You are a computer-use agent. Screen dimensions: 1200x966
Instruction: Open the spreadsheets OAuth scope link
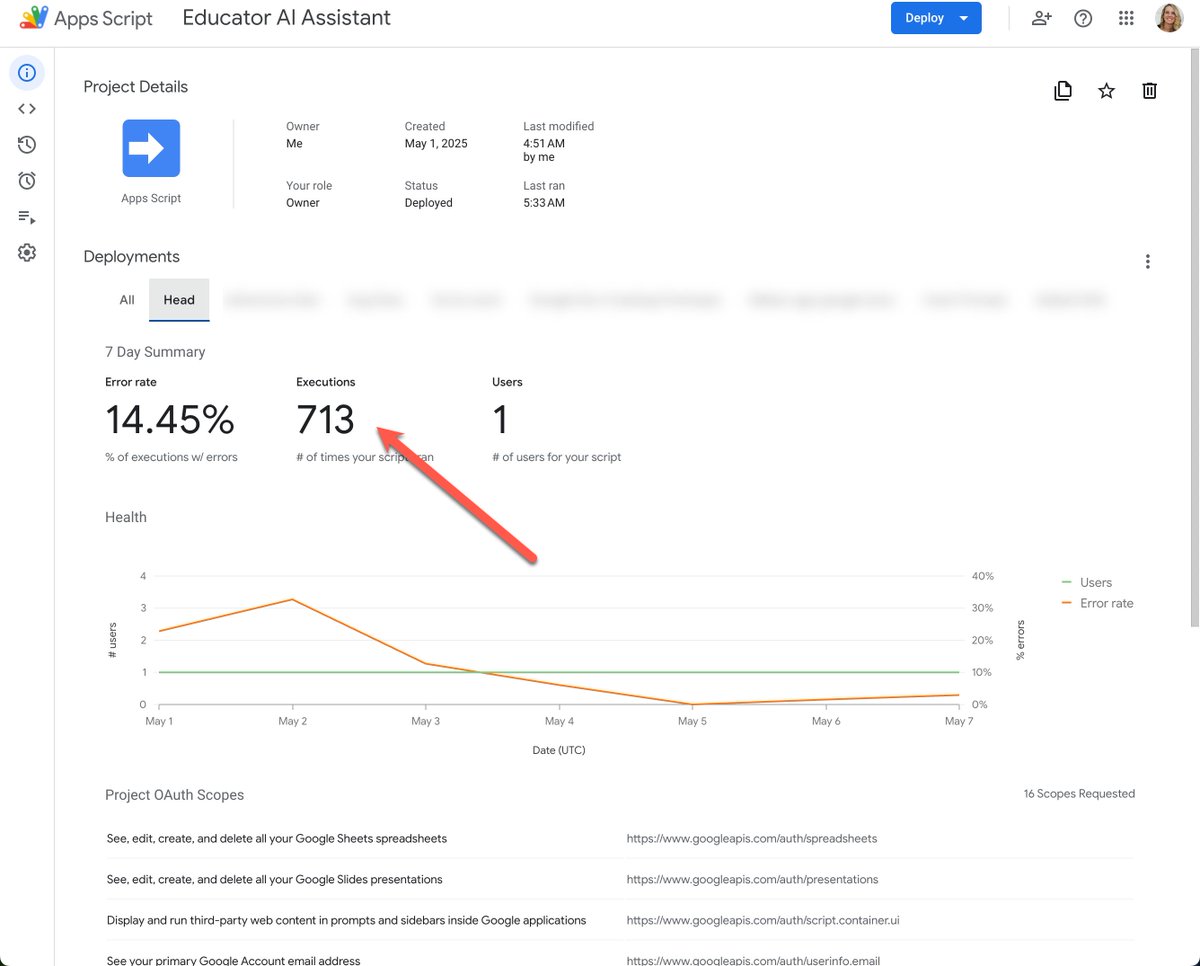751,838
